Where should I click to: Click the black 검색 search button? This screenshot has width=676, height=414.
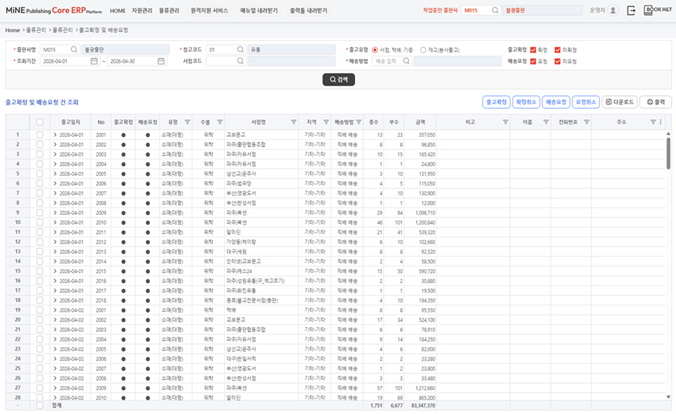click(x=338, y=79)
